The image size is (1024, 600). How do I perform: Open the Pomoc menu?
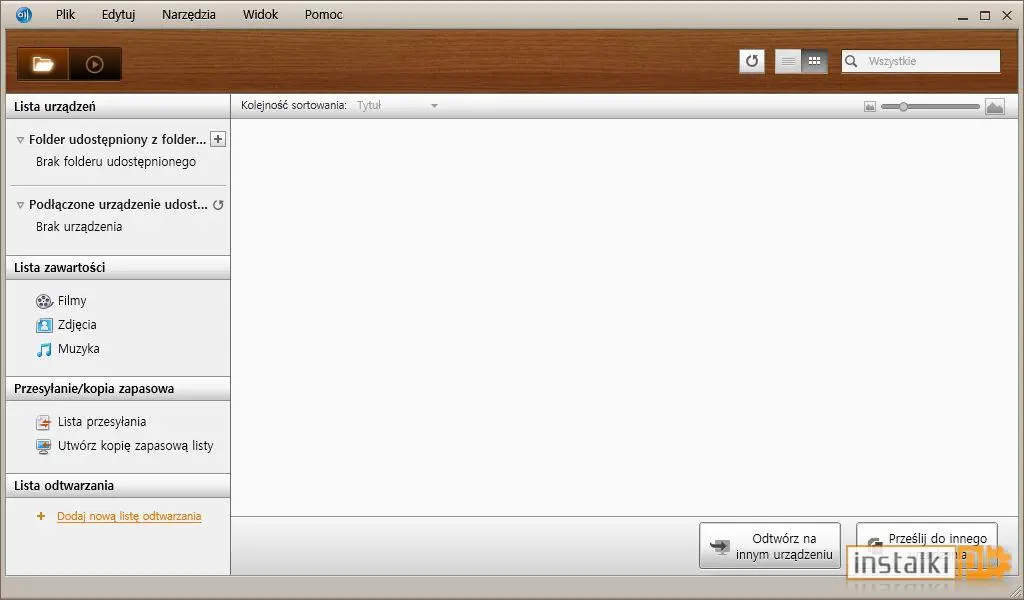[x=323, y=14]
